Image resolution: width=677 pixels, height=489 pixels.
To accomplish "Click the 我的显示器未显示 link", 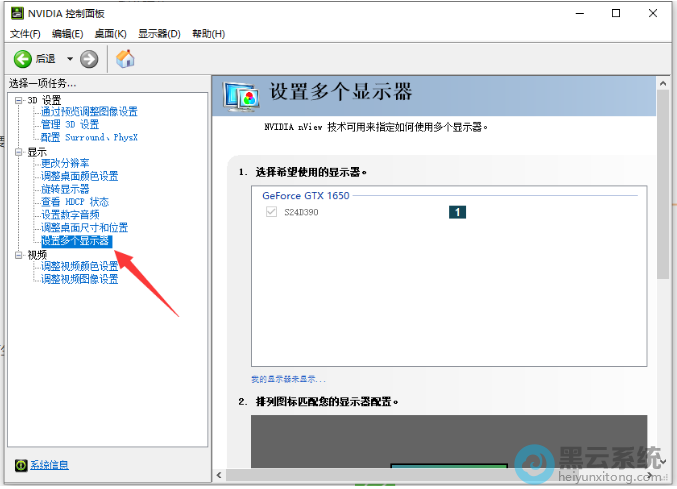I will 288,380.
